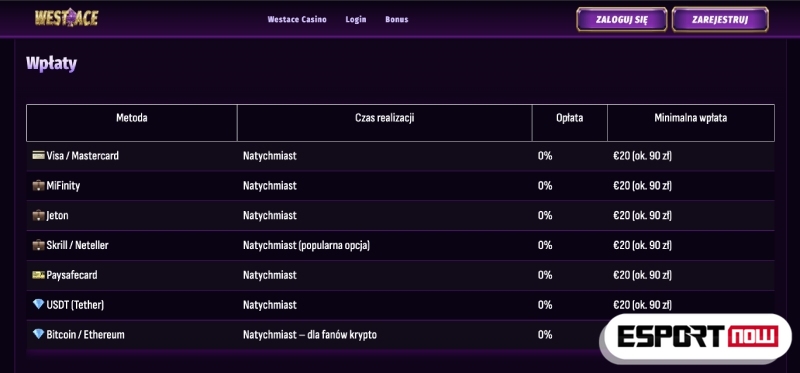Screen dimensions: 800x373
Task: Select Natychmiast in the MiFinity row
Action: (x=269, y=186)
